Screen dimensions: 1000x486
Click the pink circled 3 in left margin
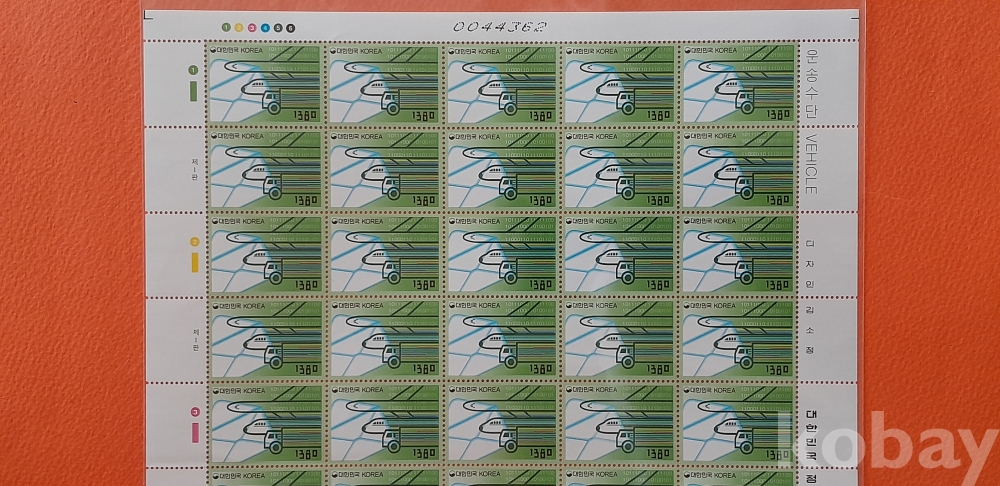click(x=194, y=411)
